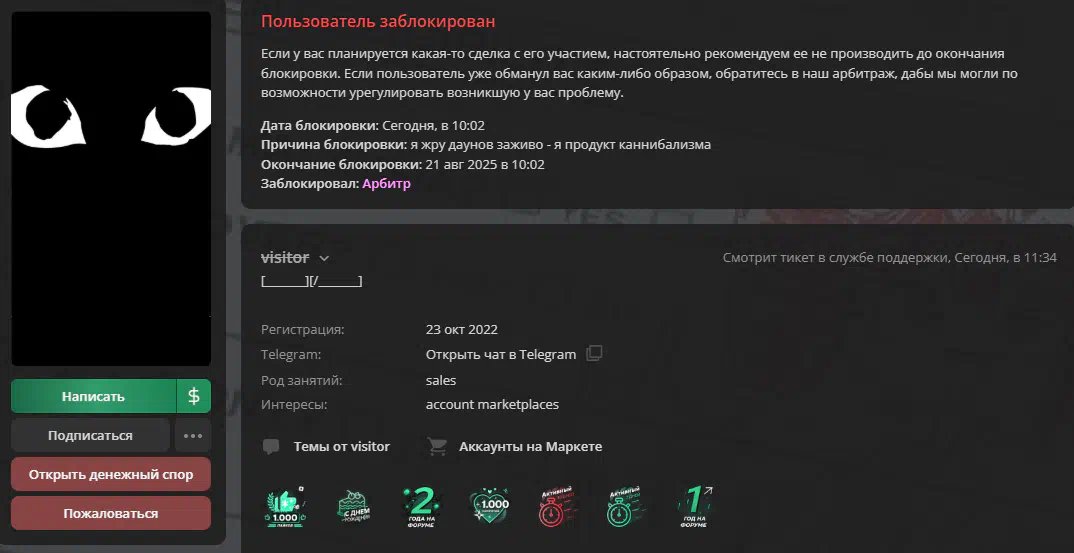
Task: Click the Пожаловаться button
Action: (111, 513)
